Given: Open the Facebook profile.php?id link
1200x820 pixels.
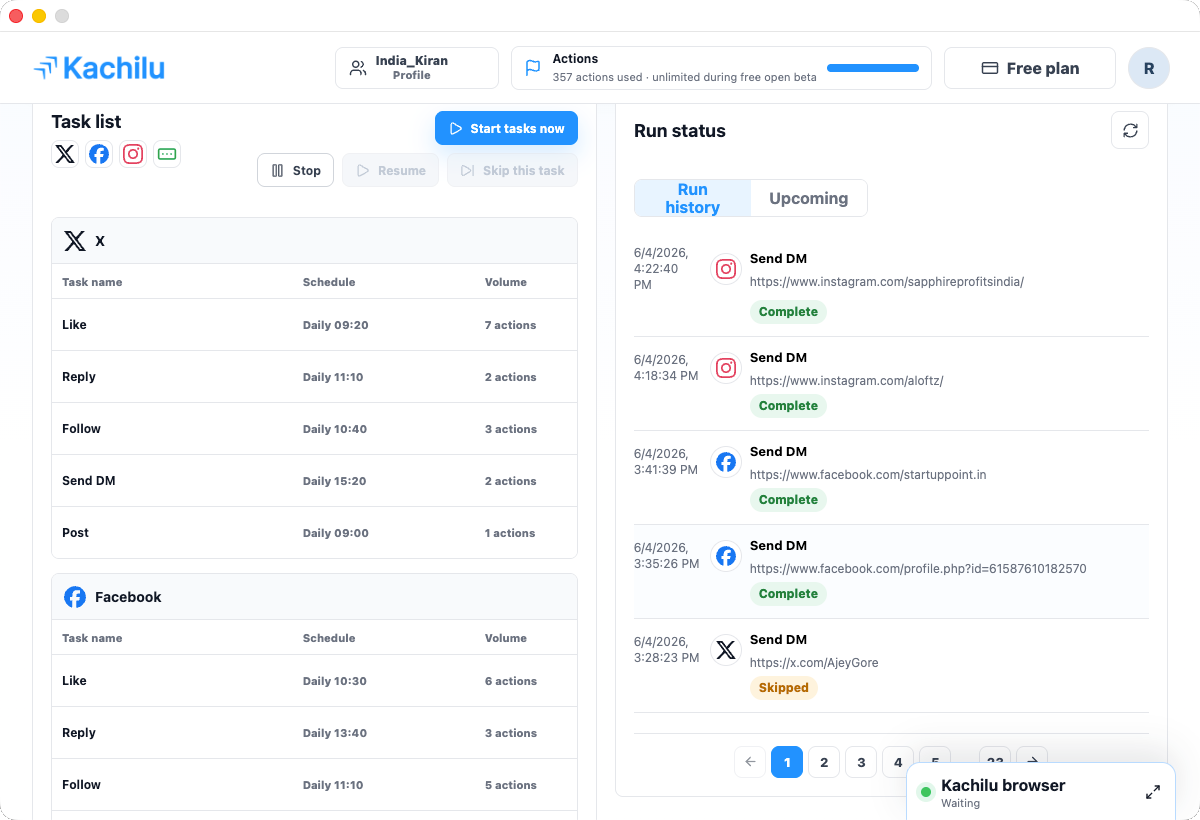Looking at the screenshot, I should (x=918, y=569).
